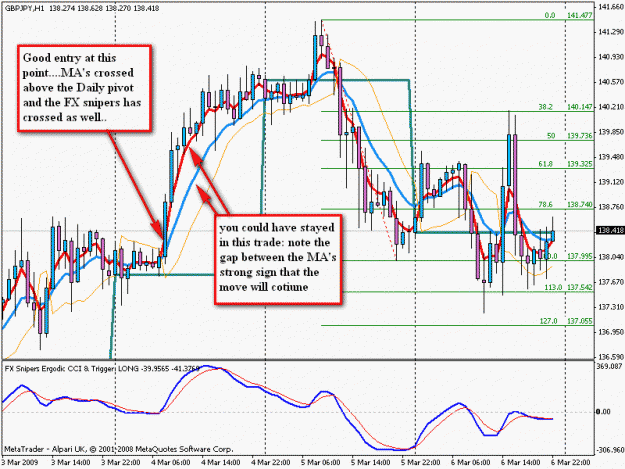Select the highlighted 138.418 current price tag
The height and width of the screenshot is (469, 625).
(x=609, y=231)
